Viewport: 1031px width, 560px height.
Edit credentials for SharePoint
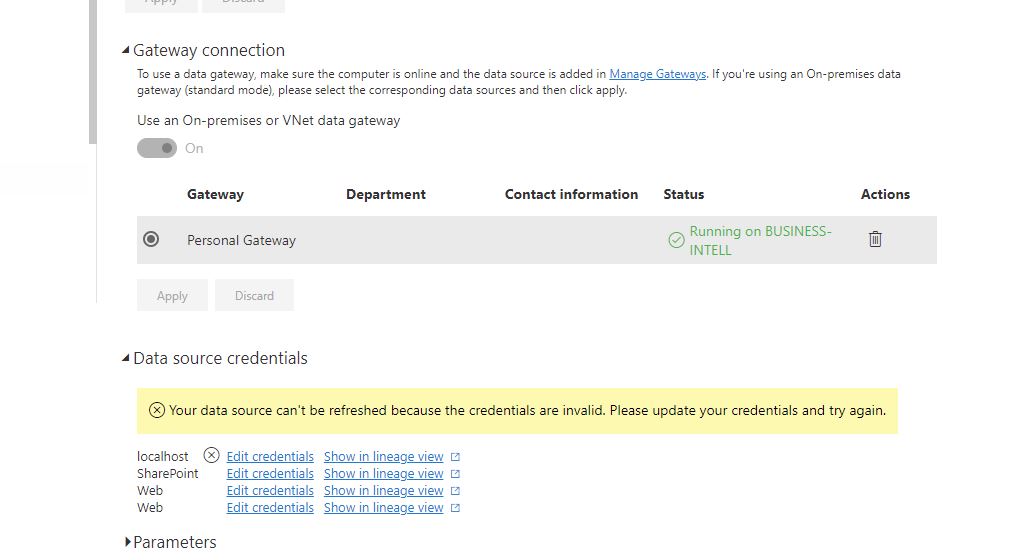tap(270, 474)
